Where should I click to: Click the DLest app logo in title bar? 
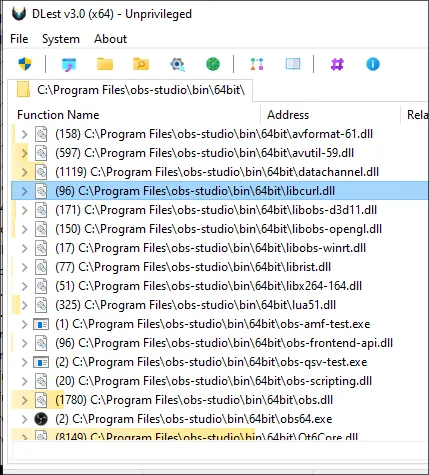point(19,14)
